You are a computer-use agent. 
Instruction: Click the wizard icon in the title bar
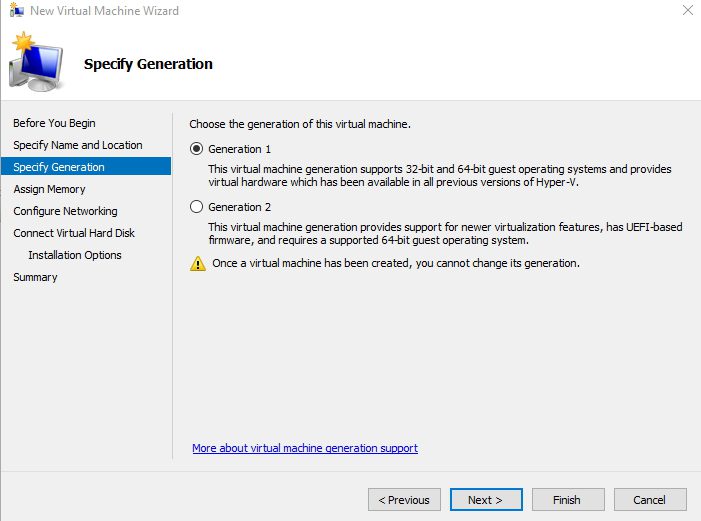point(14,11)
